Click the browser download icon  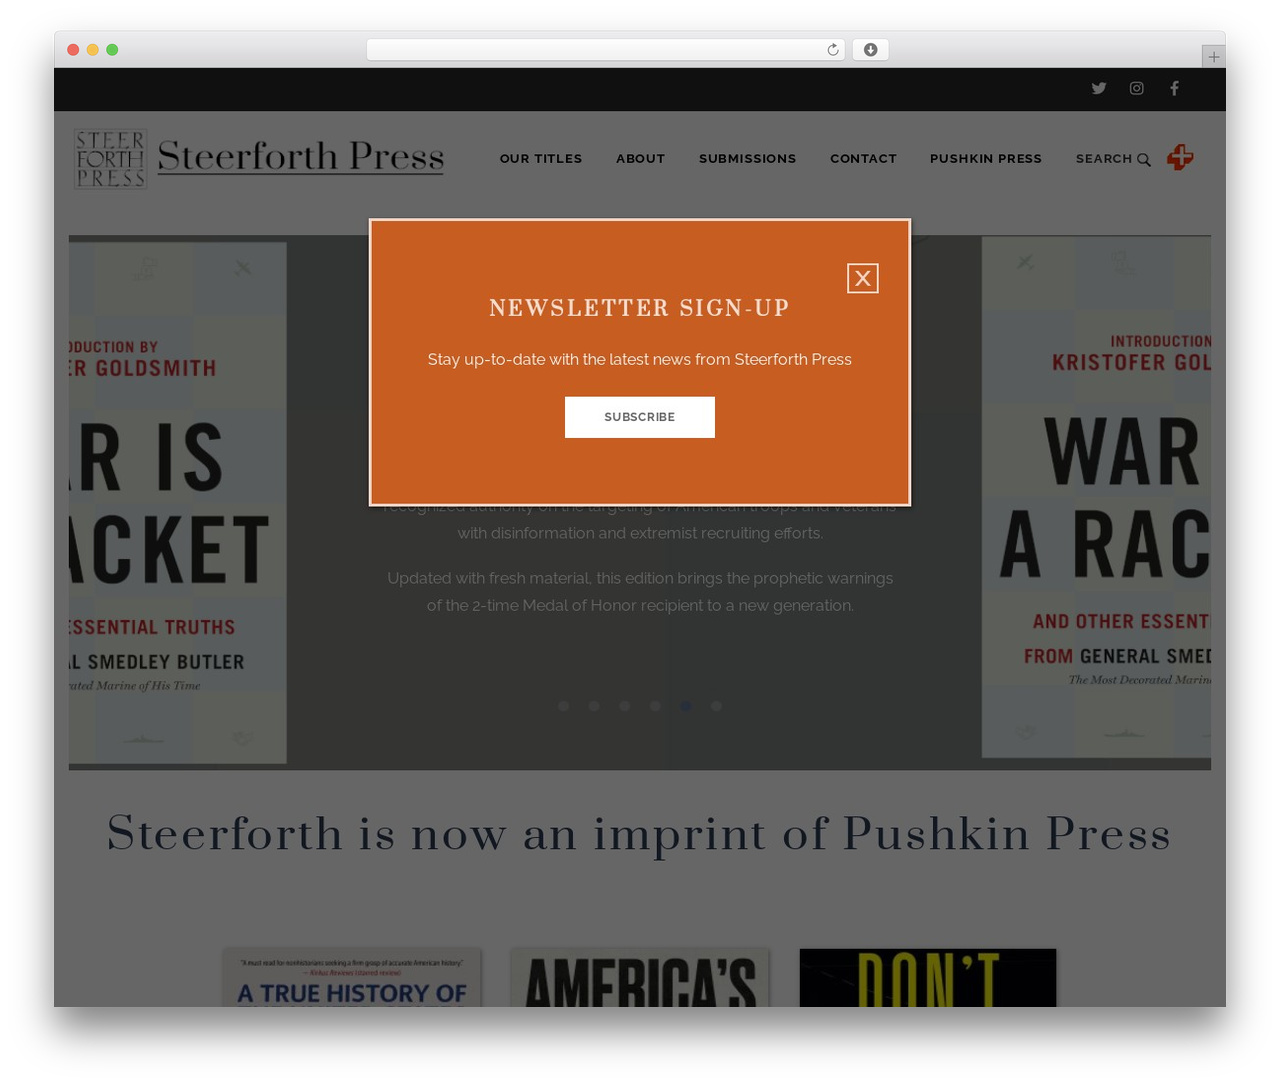coord(871,50)
